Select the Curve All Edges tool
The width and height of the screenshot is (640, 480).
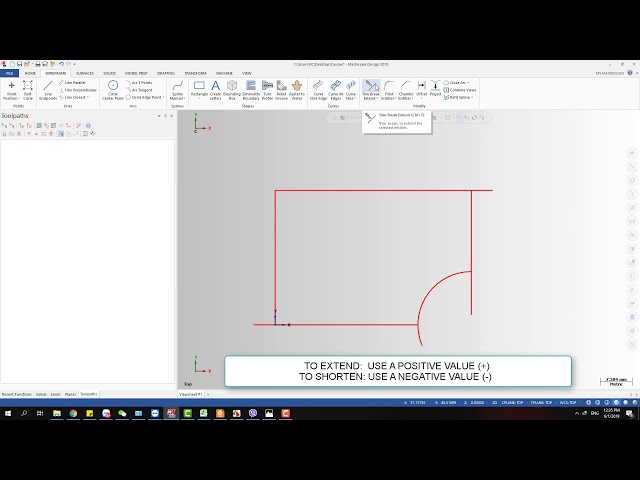click(x=336, y=90)
